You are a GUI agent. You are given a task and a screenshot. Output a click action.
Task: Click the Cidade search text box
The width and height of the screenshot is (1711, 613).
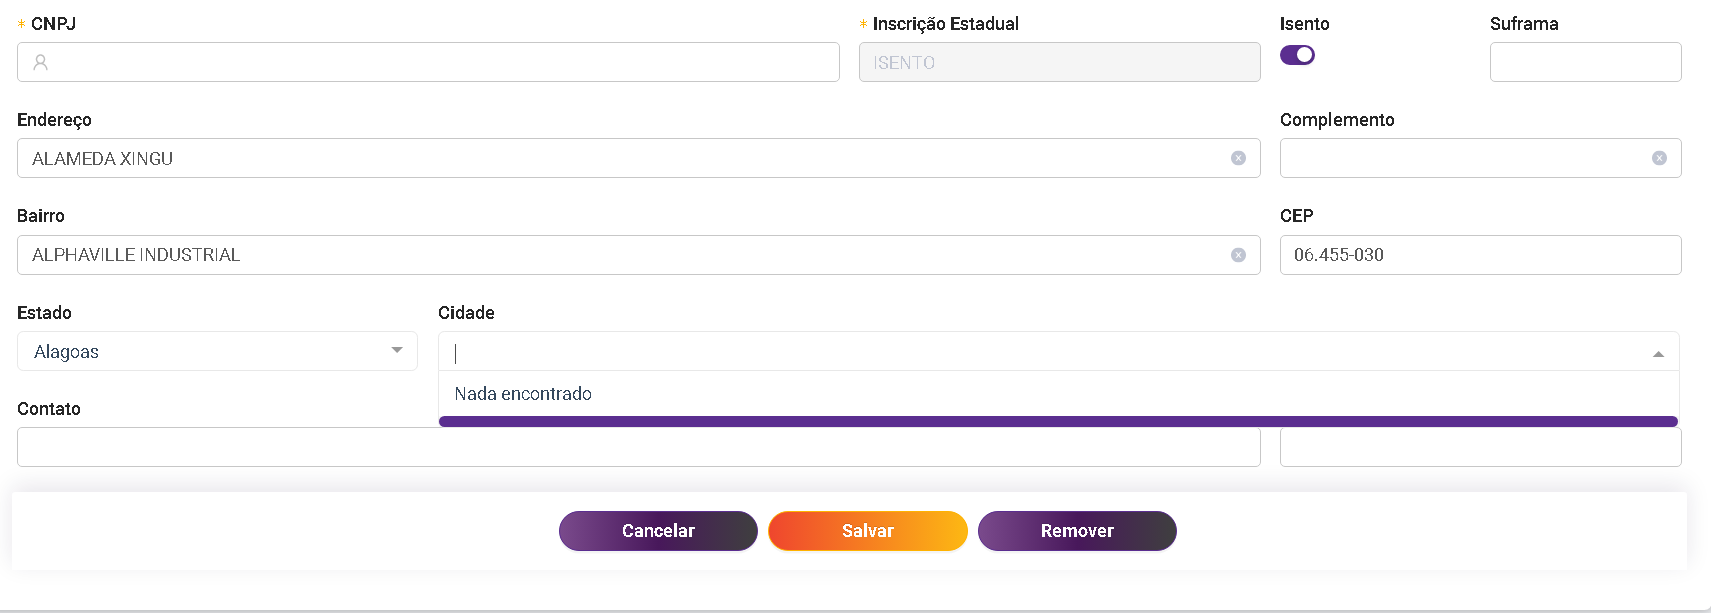tap(1040, 353)
